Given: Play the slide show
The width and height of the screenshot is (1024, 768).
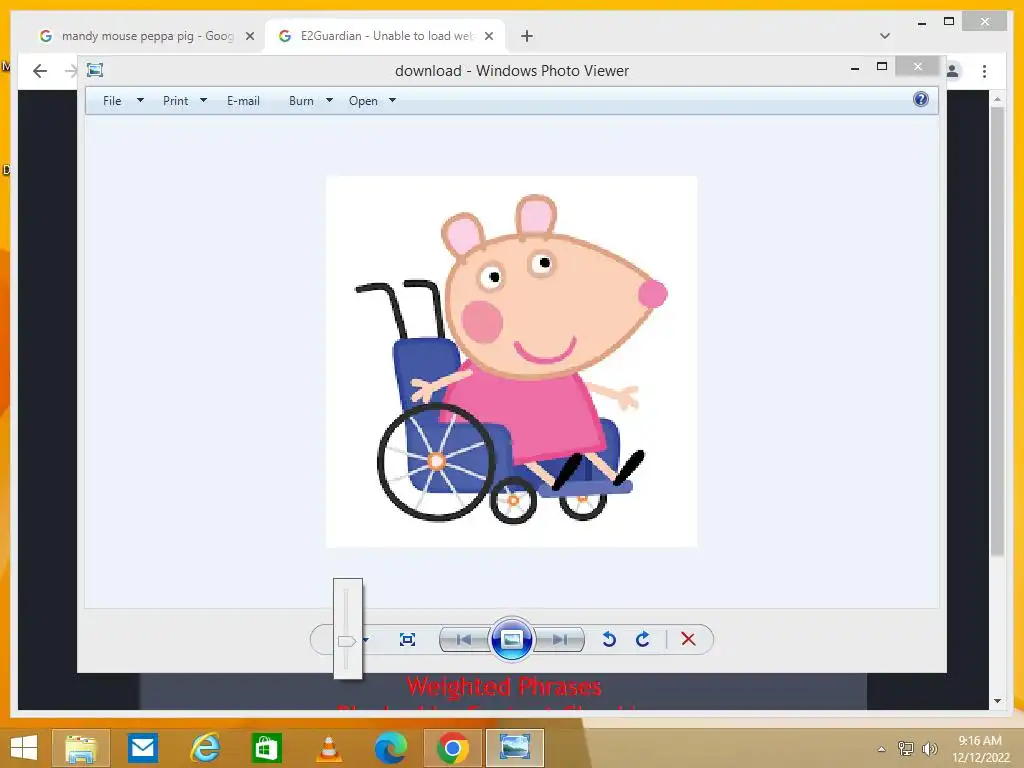Looking at the screenshot, I should point(511,639).
